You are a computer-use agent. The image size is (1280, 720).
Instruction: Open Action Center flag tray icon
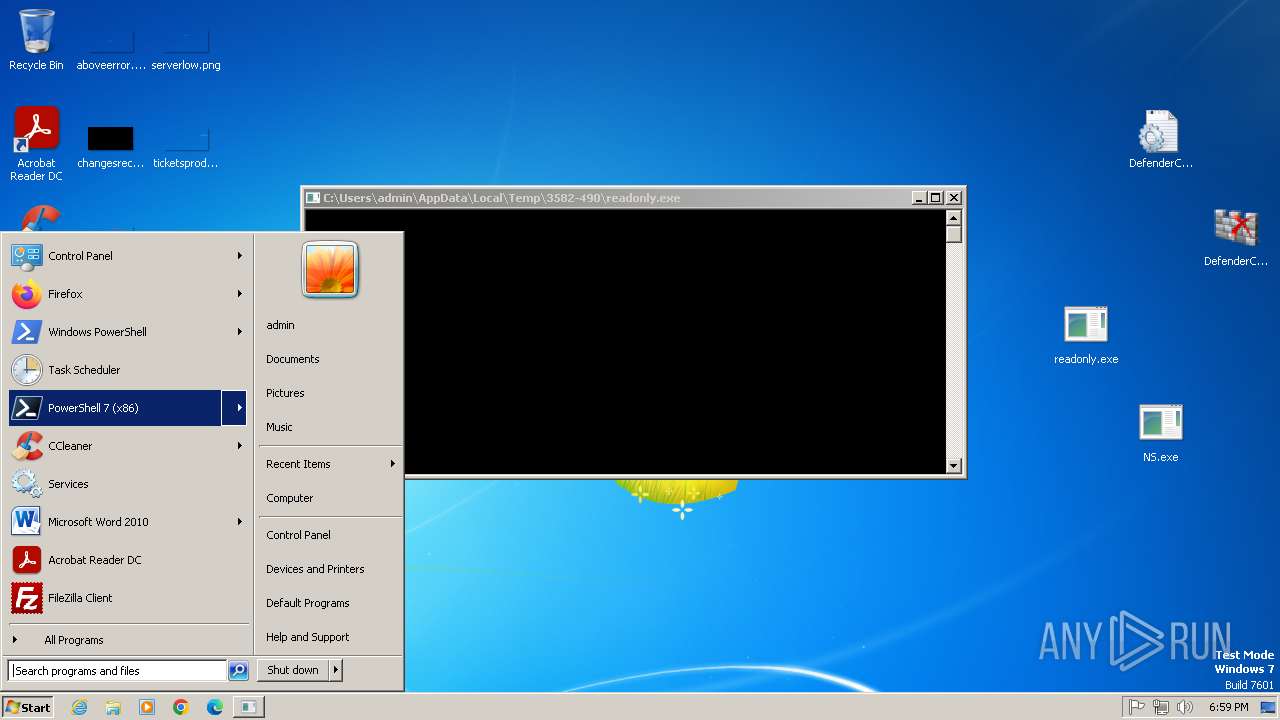pos(1137,707)
